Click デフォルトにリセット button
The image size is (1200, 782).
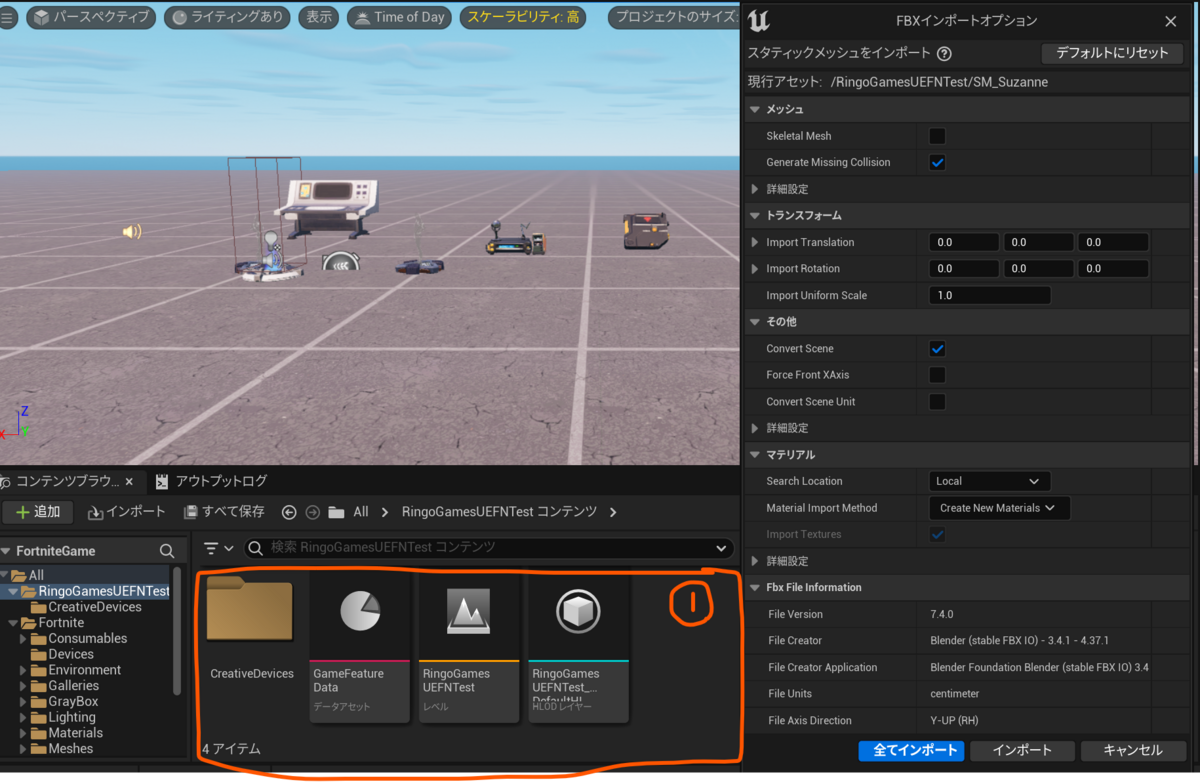tap(1112, 53)
